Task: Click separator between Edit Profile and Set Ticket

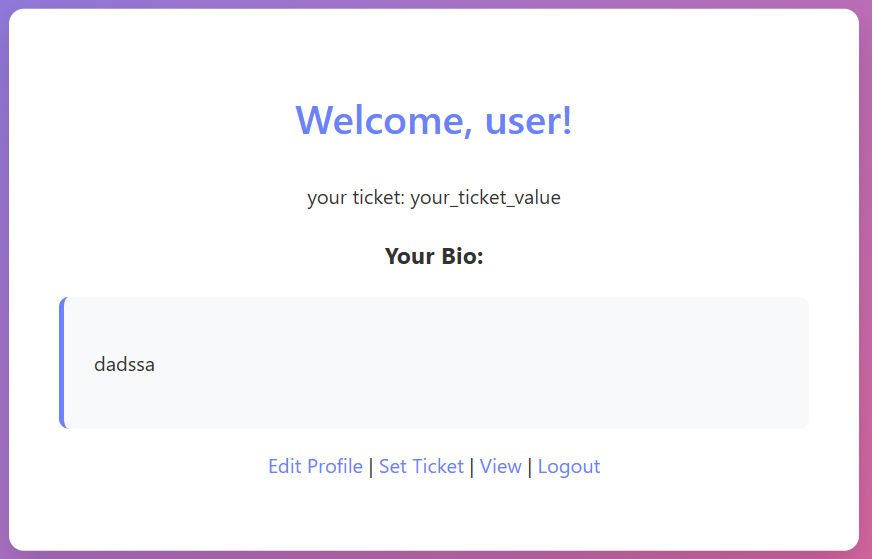Action: [371, 467]
